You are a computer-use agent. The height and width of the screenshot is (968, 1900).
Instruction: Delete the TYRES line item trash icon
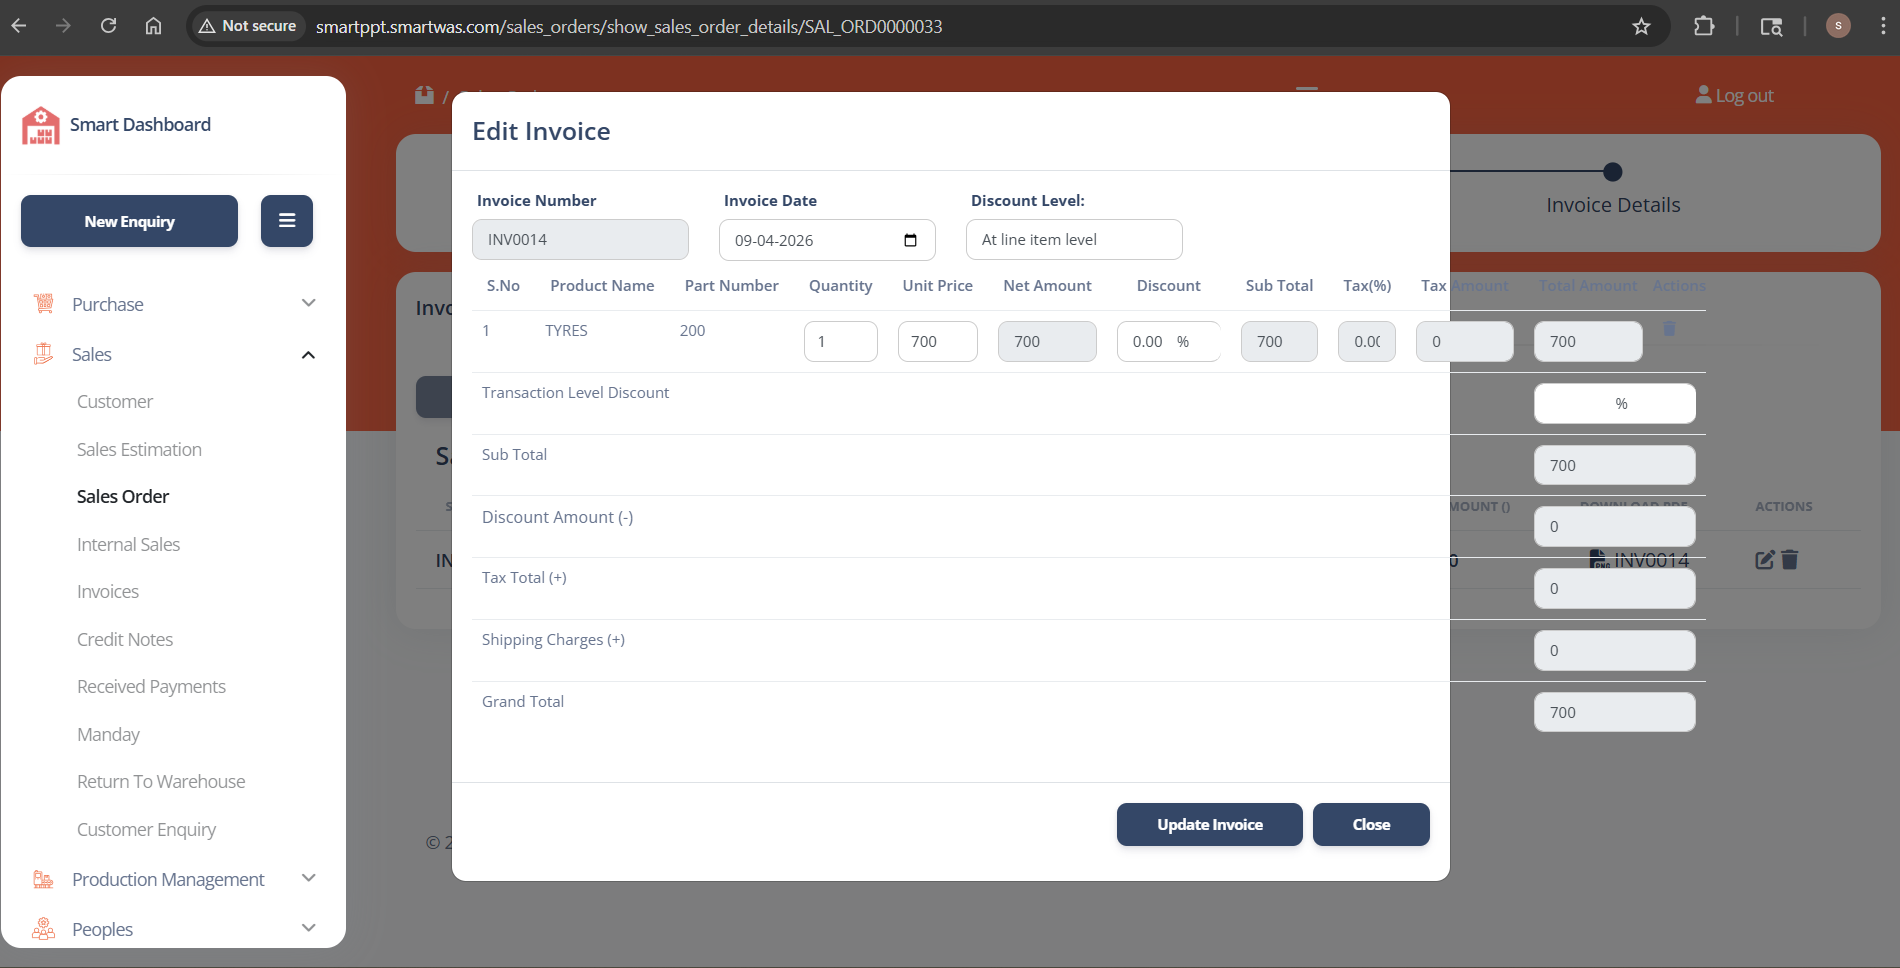pos(1669,328)
